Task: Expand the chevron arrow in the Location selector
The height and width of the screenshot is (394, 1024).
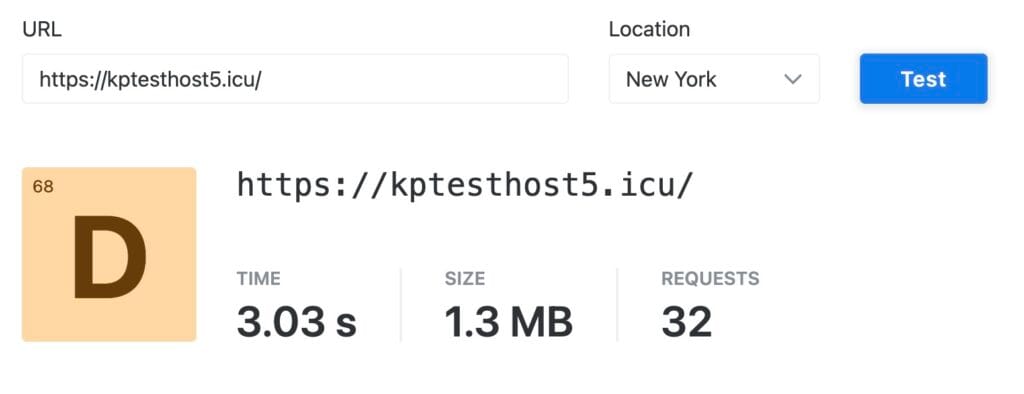Action: coord(792,79)
